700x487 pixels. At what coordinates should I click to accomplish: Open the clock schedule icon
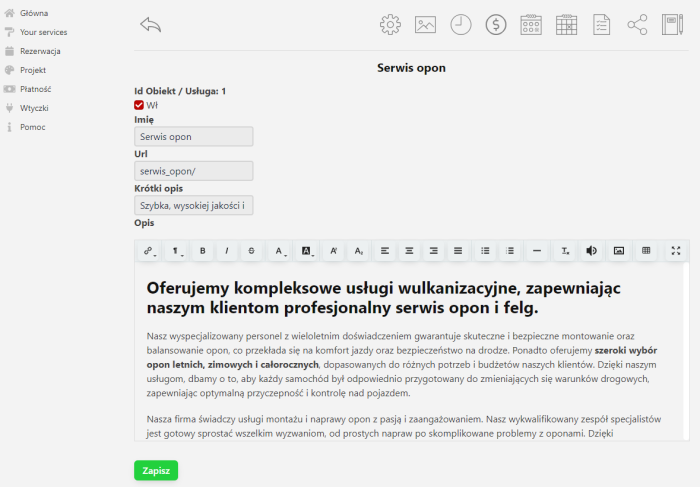(460, 25)
